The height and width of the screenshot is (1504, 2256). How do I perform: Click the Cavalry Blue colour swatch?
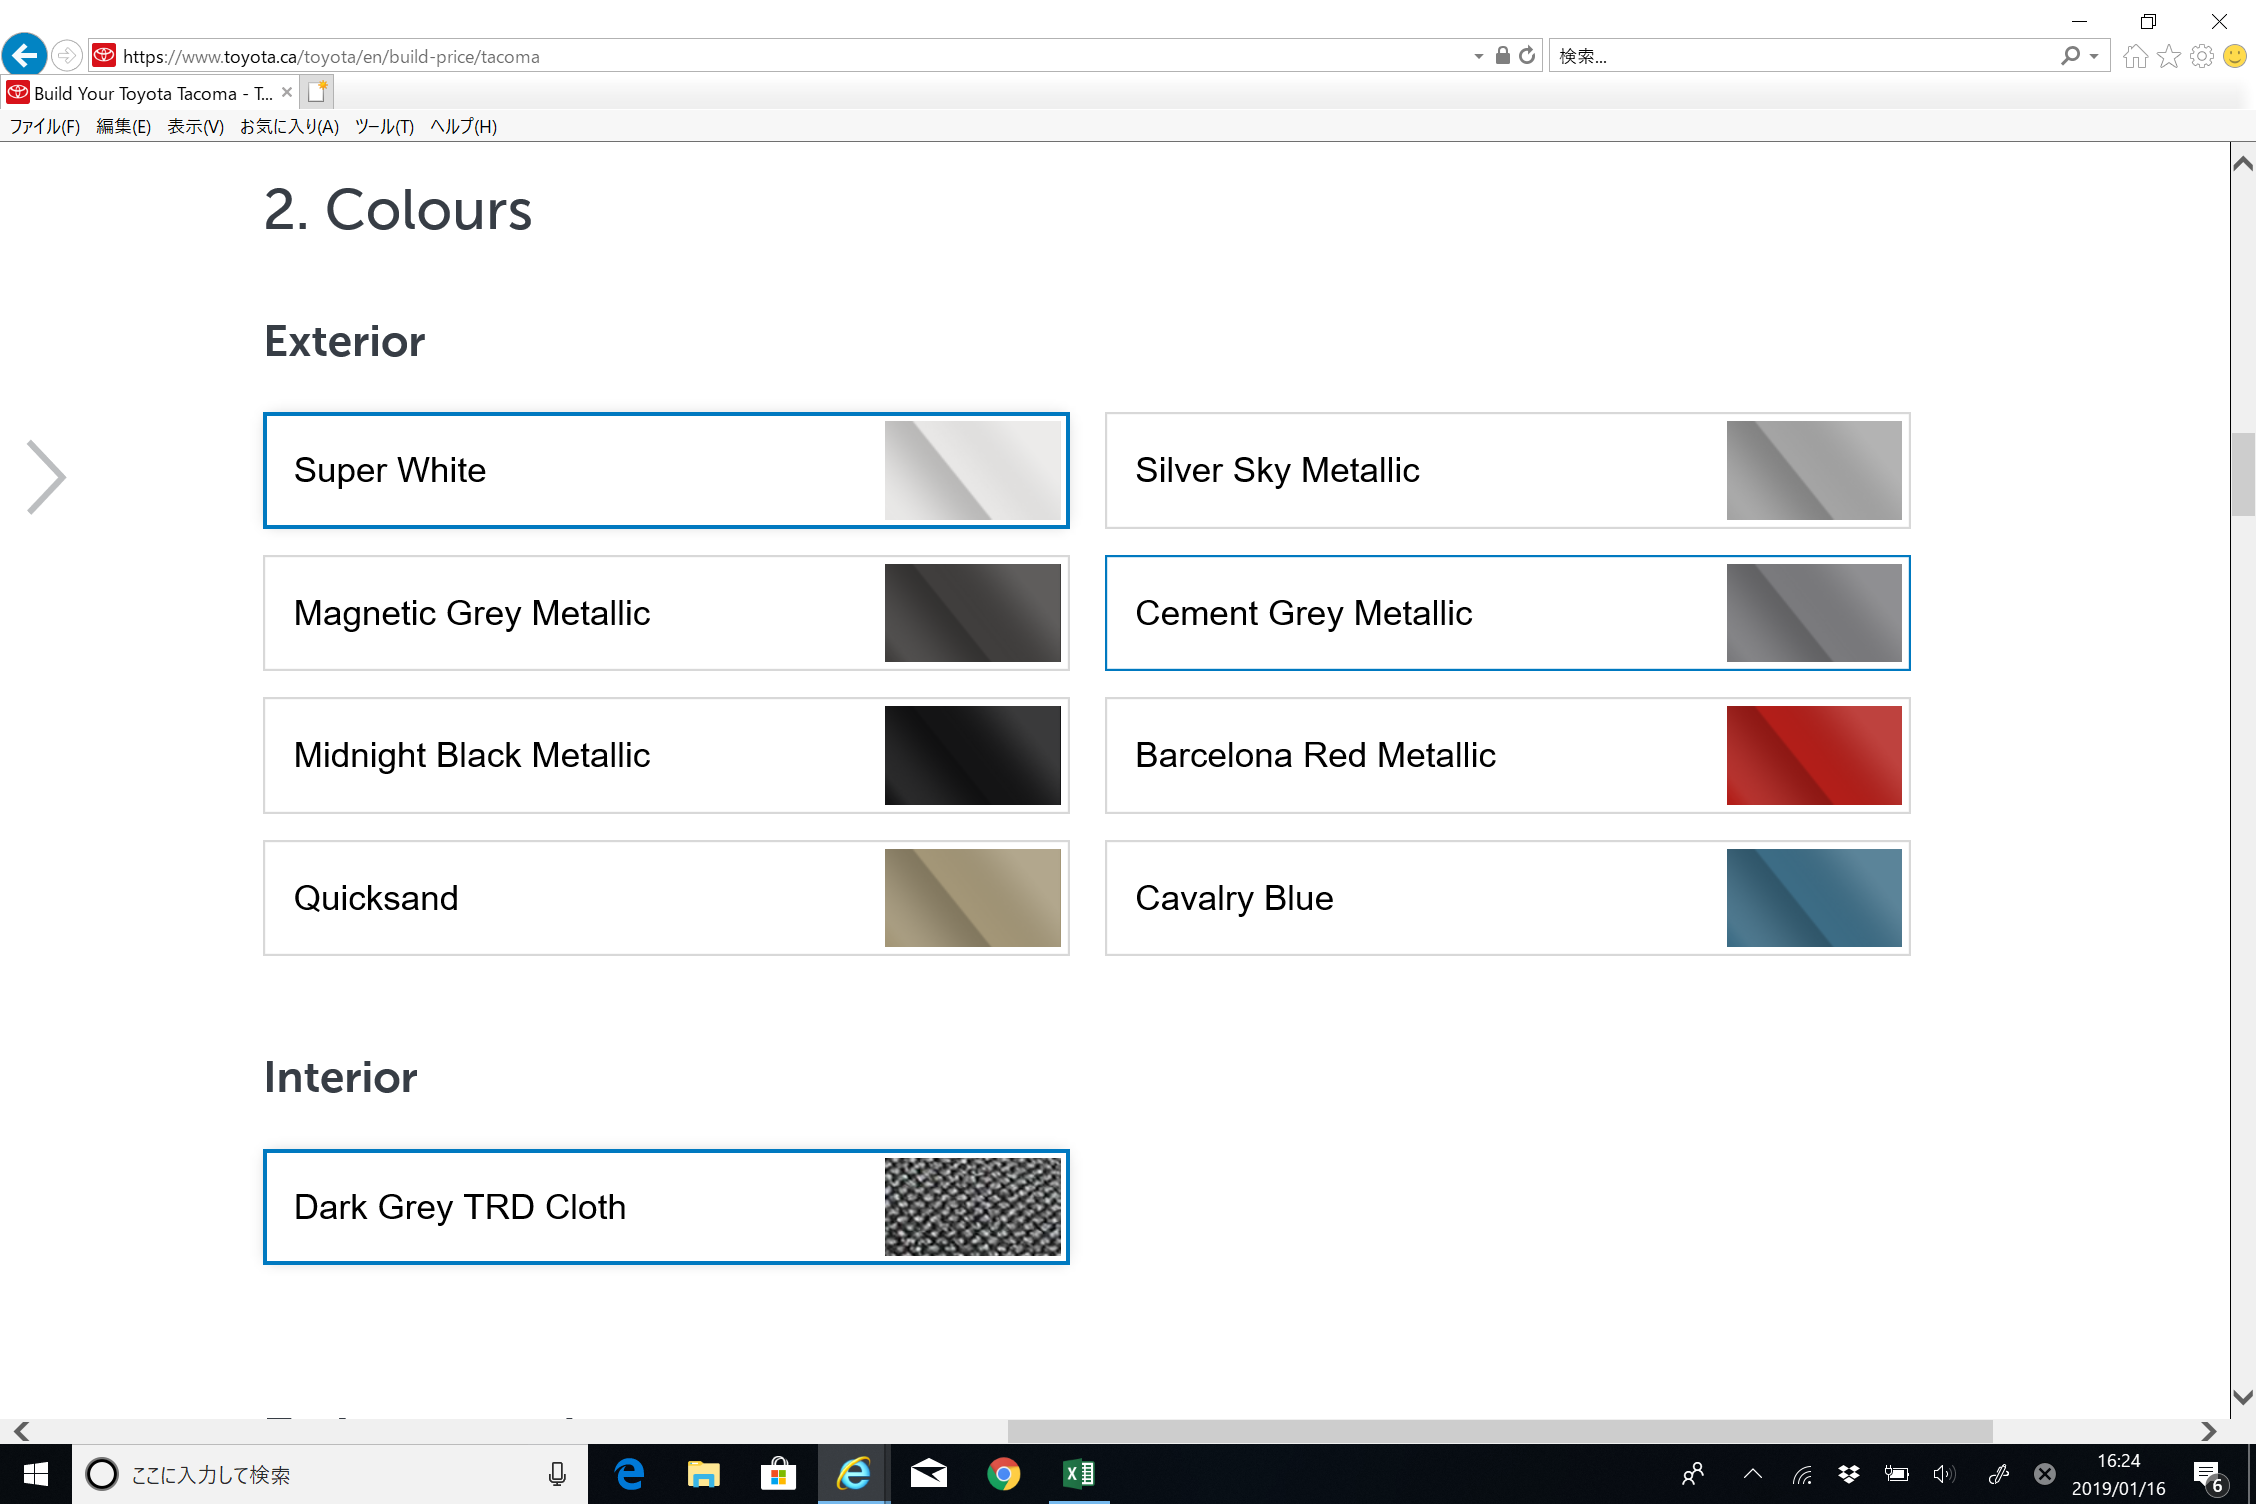coord(1814,898)
